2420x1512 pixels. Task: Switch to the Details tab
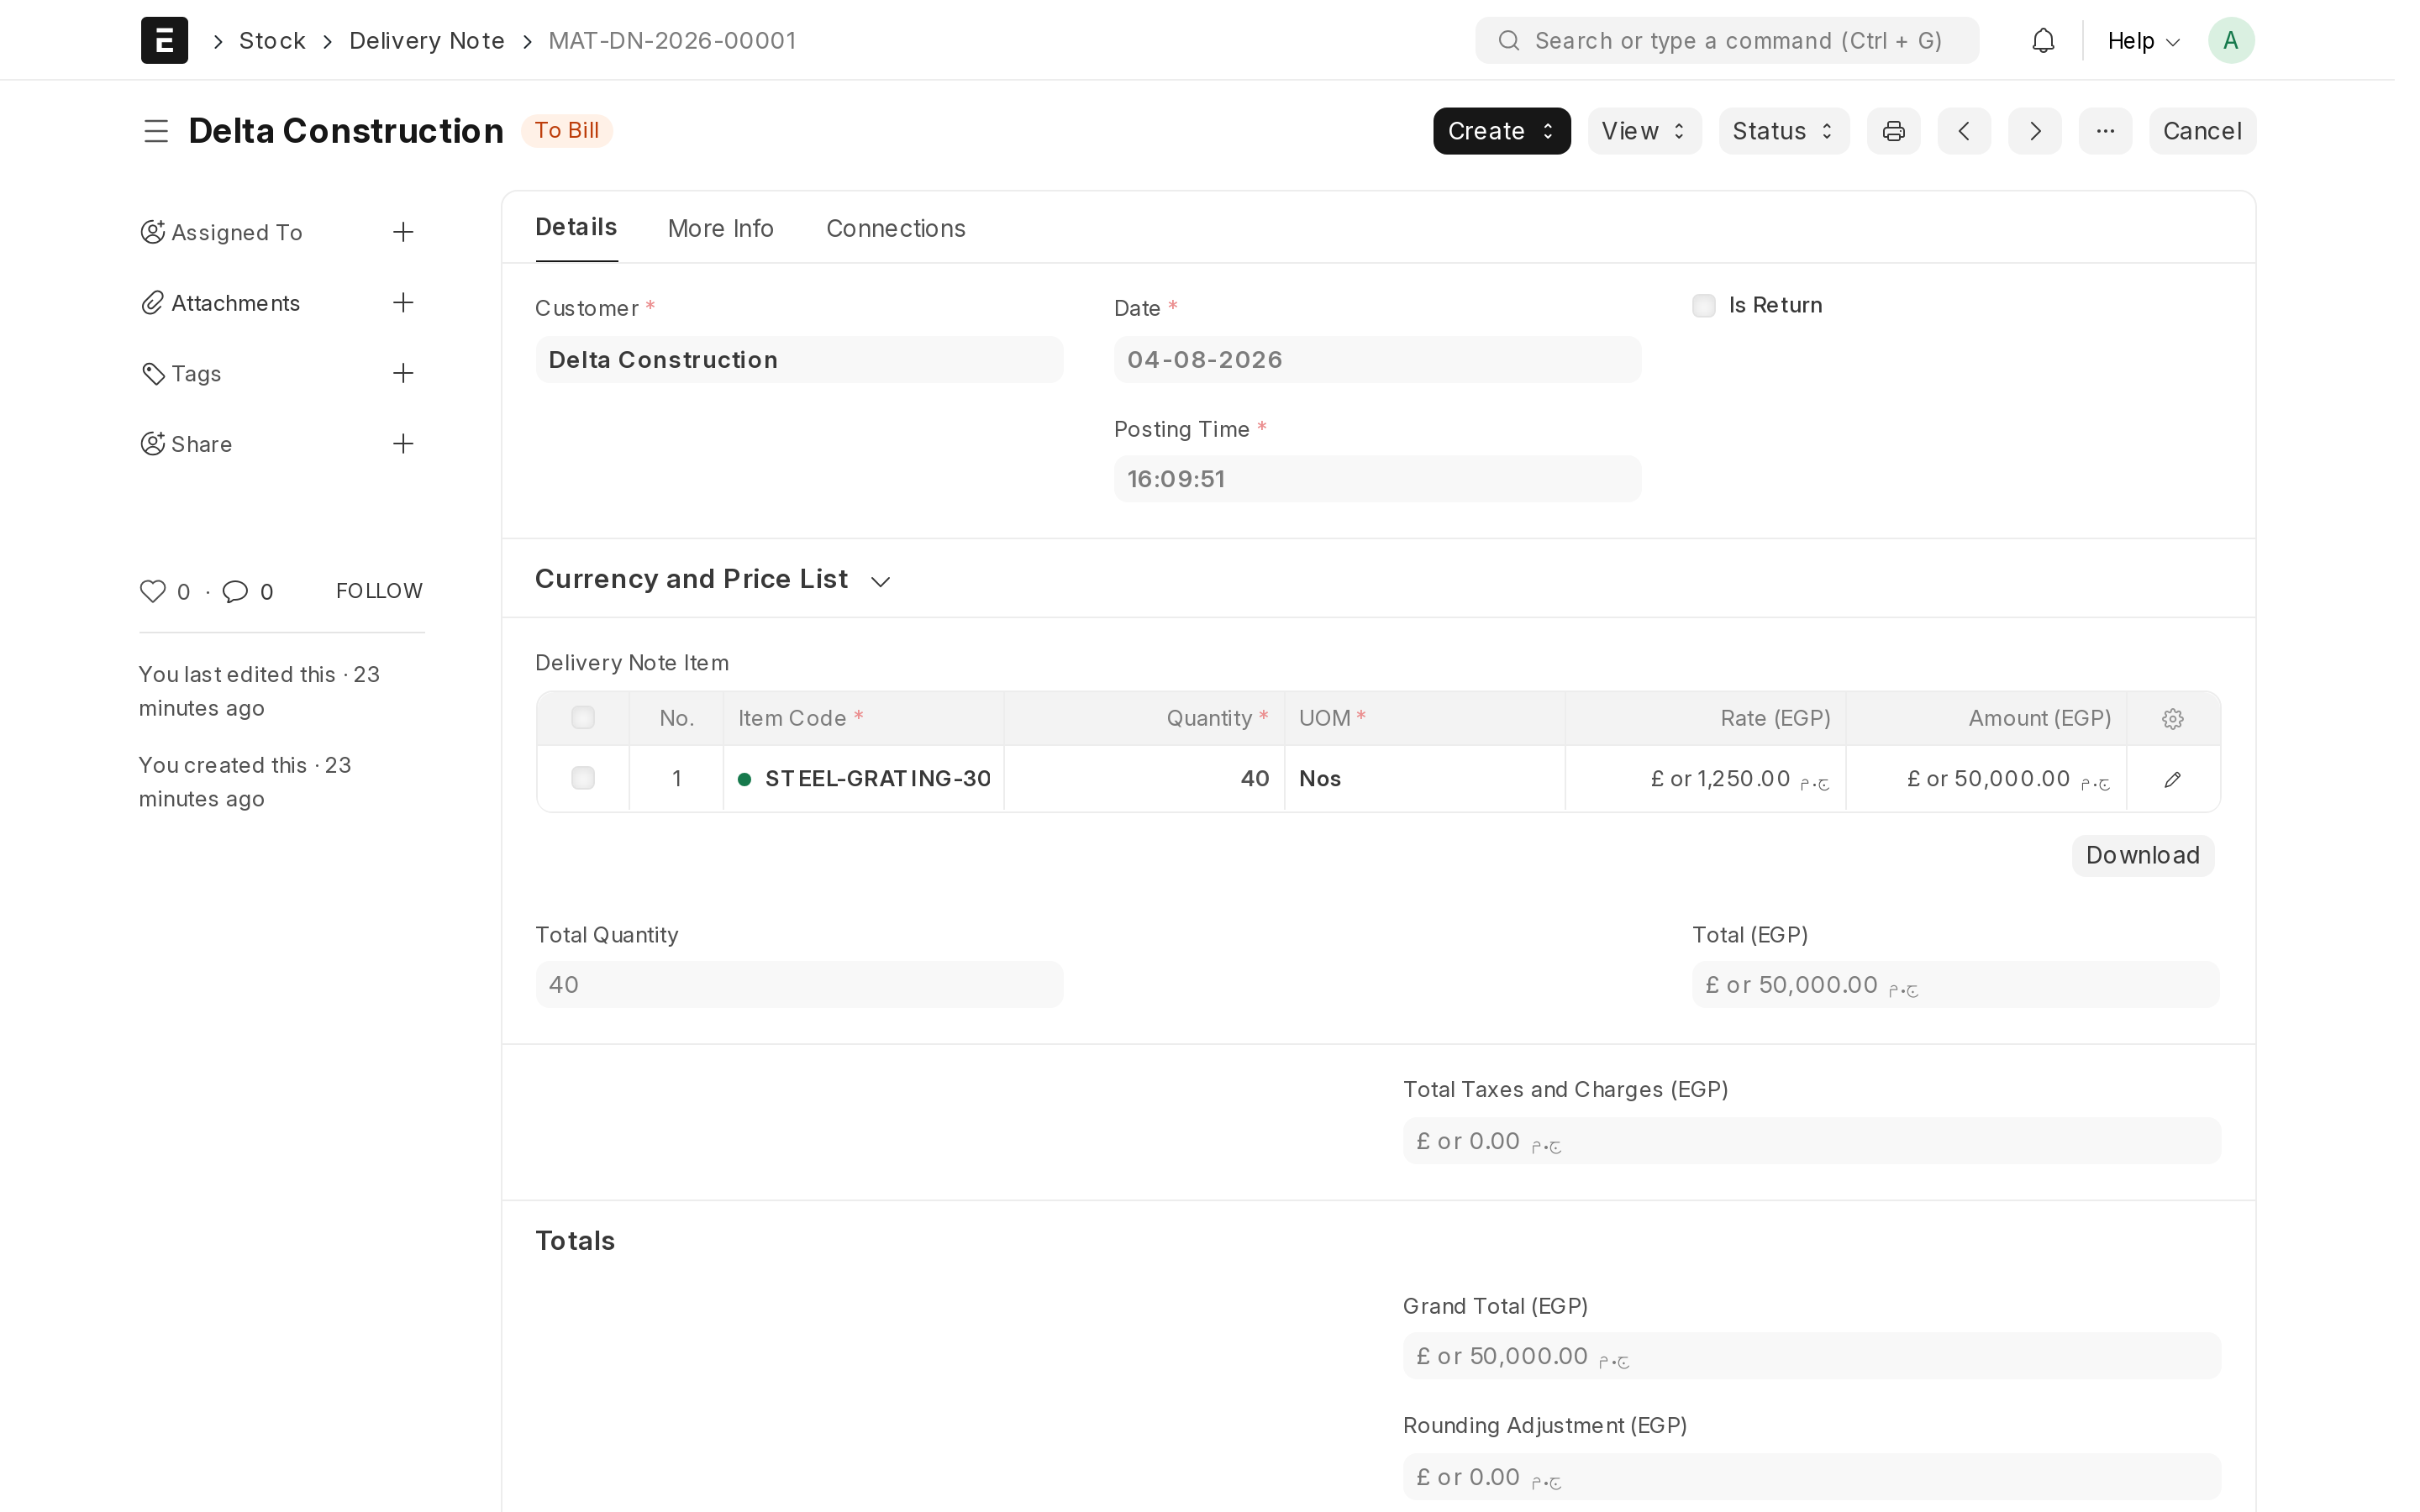pos(576,228)
